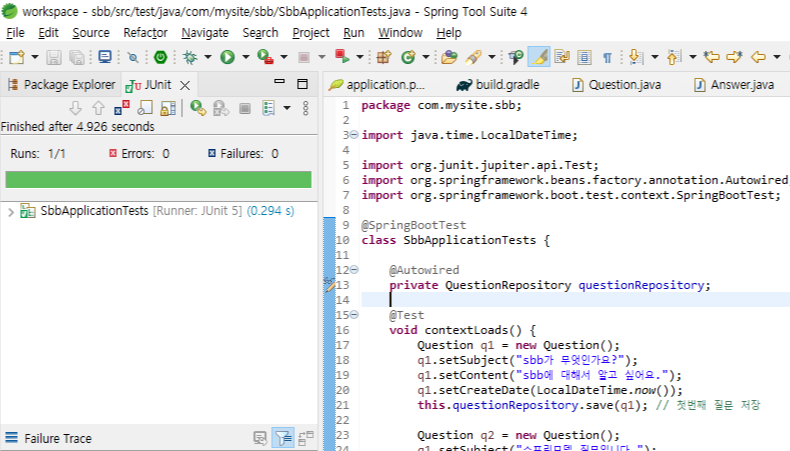Open the Project menu
Viewport: 790px width, 451px height.
[311, 33]
